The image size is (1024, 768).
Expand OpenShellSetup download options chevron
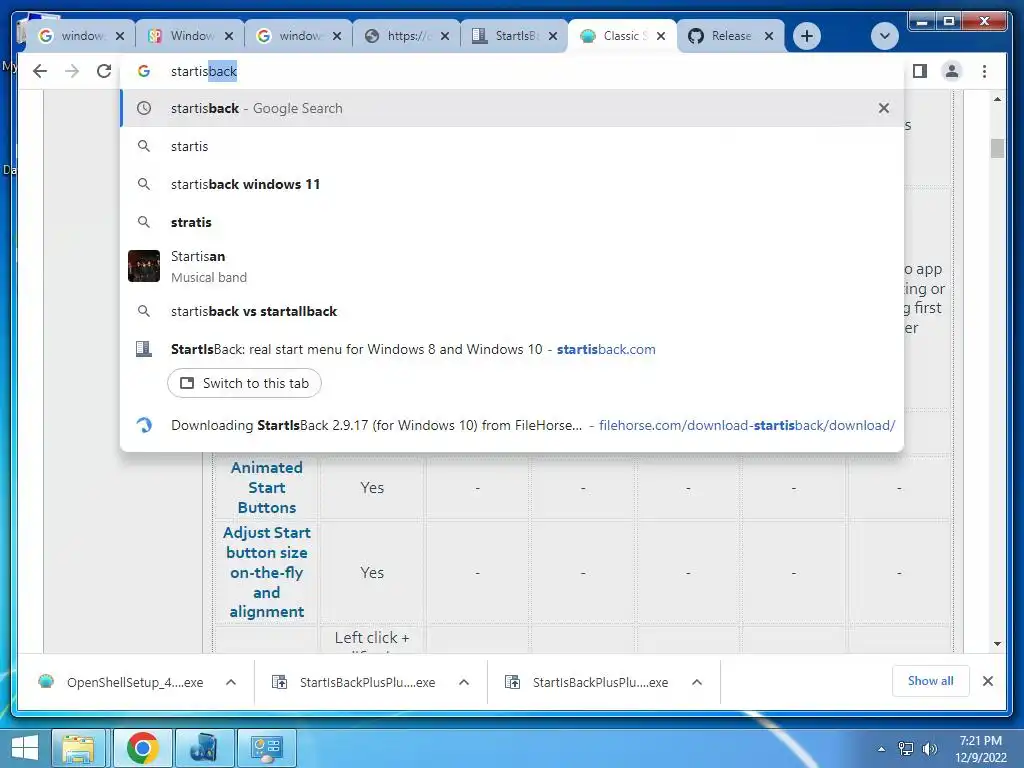pyautogui.click(x=231, y=682)
